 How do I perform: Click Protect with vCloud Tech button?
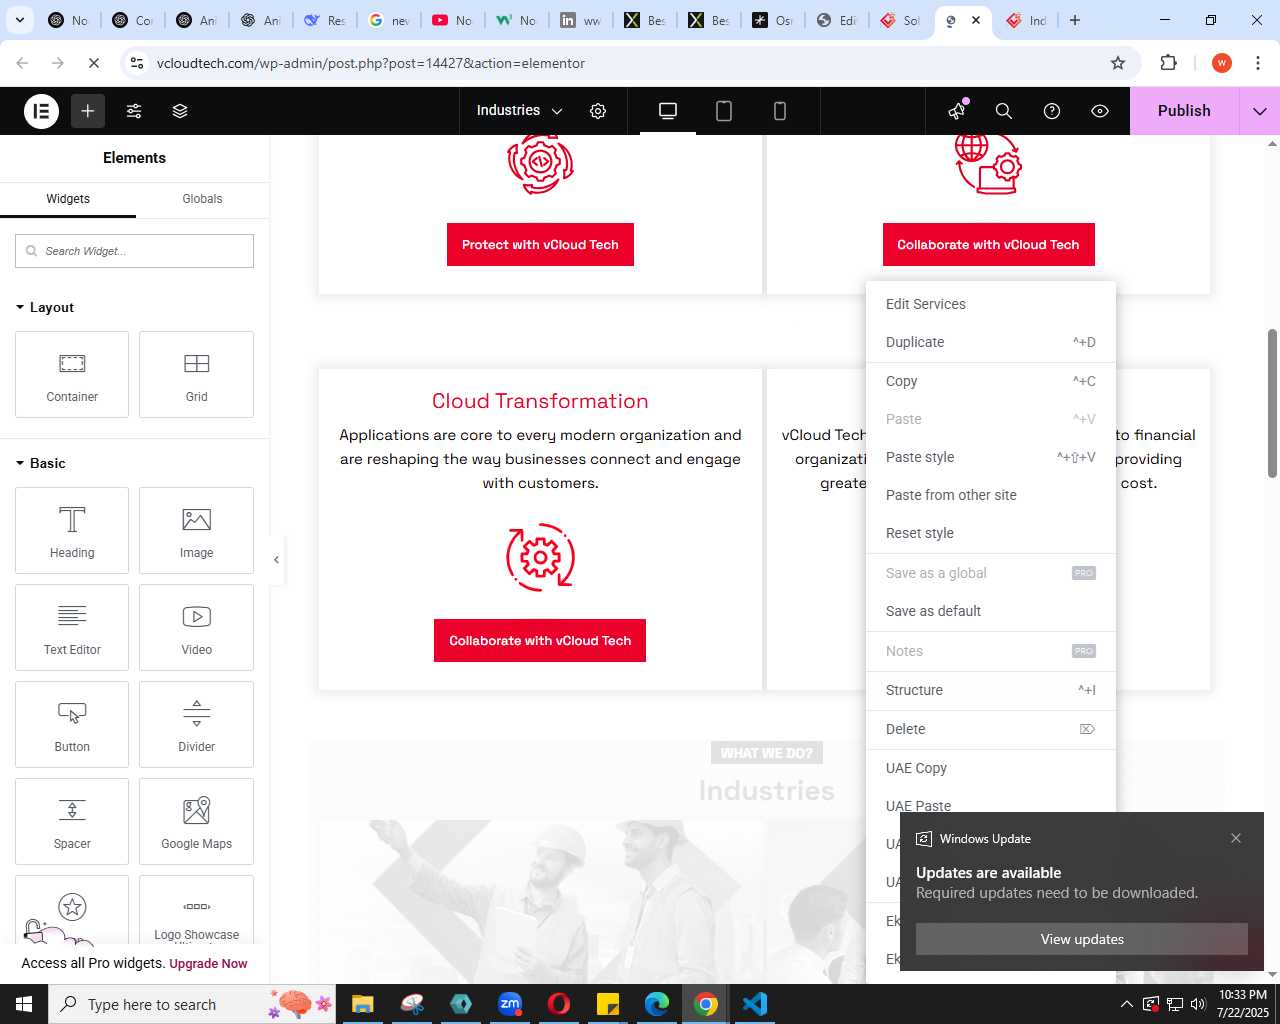(540, 245)
